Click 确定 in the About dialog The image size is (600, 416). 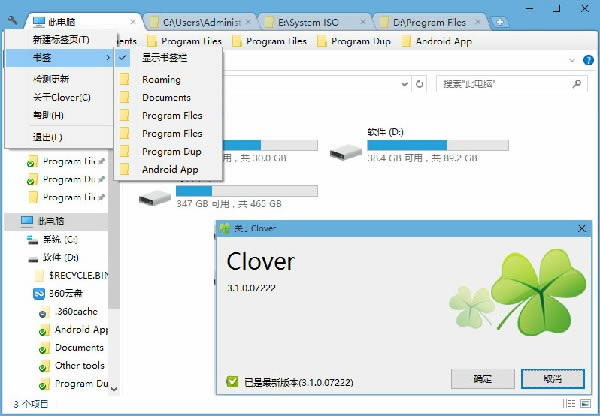tap(483, 379)
